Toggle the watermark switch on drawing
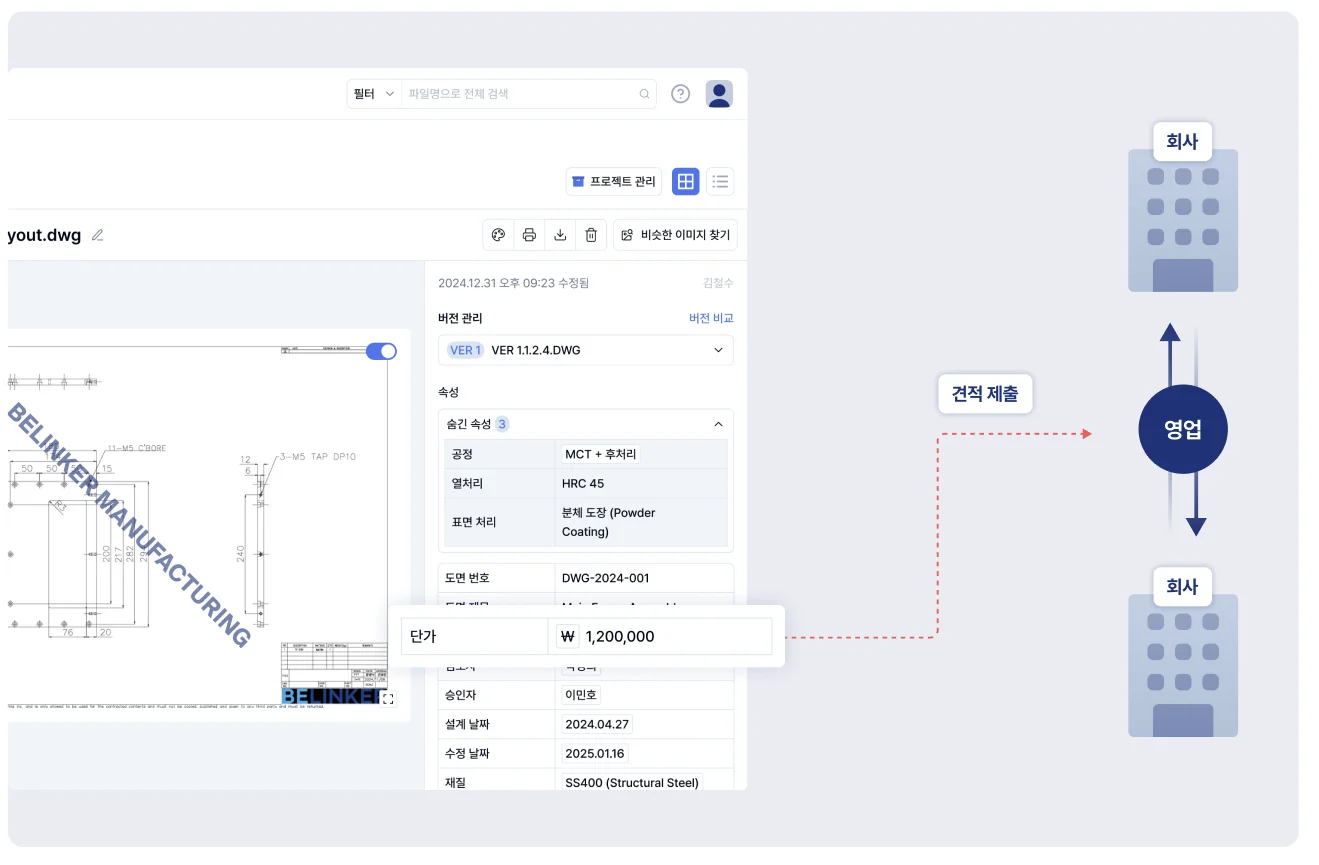This screenshot has width=1319, height=865. pyautogui.click(x=381, y=351)
